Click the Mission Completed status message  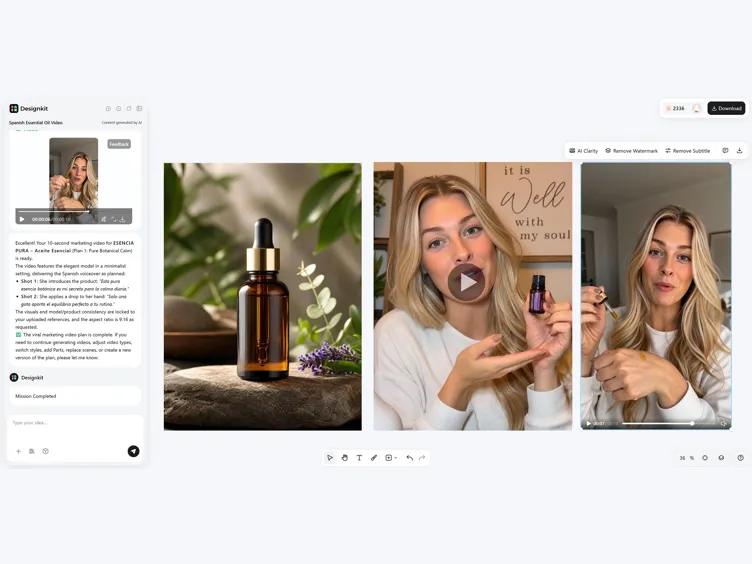[x=75, y=396]
